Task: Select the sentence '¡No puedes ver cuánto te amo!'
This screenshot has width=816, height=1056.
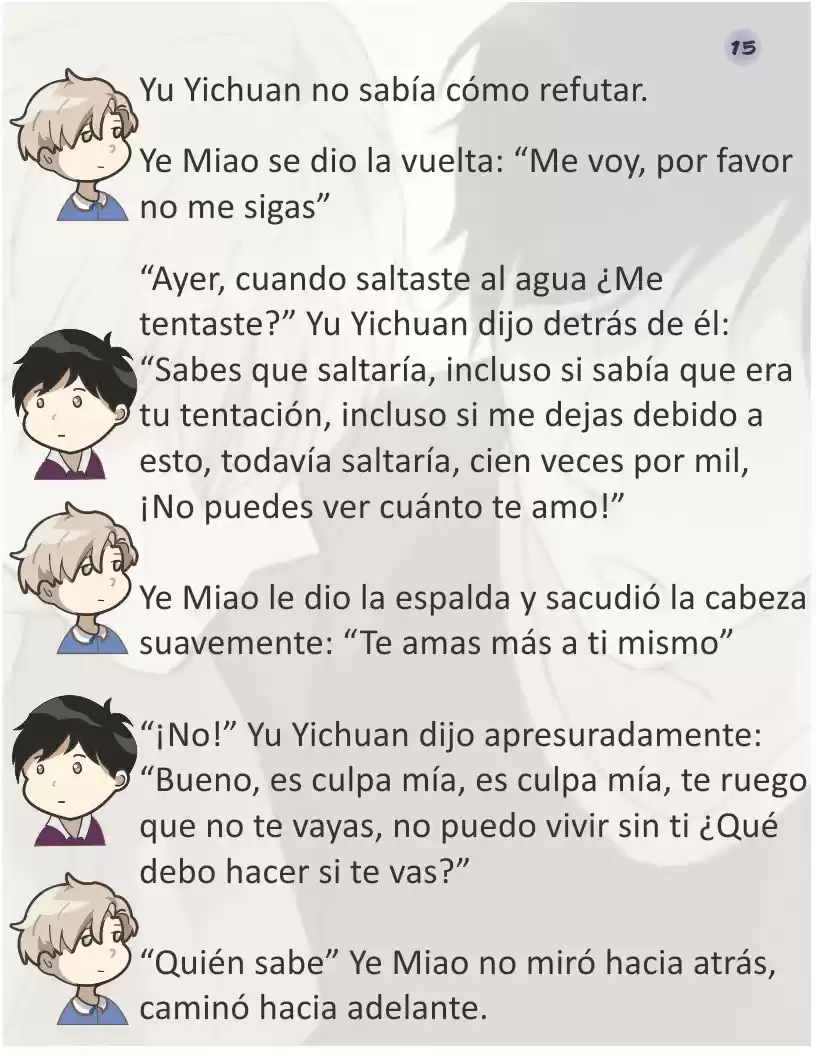Action: tap(379, 507)
